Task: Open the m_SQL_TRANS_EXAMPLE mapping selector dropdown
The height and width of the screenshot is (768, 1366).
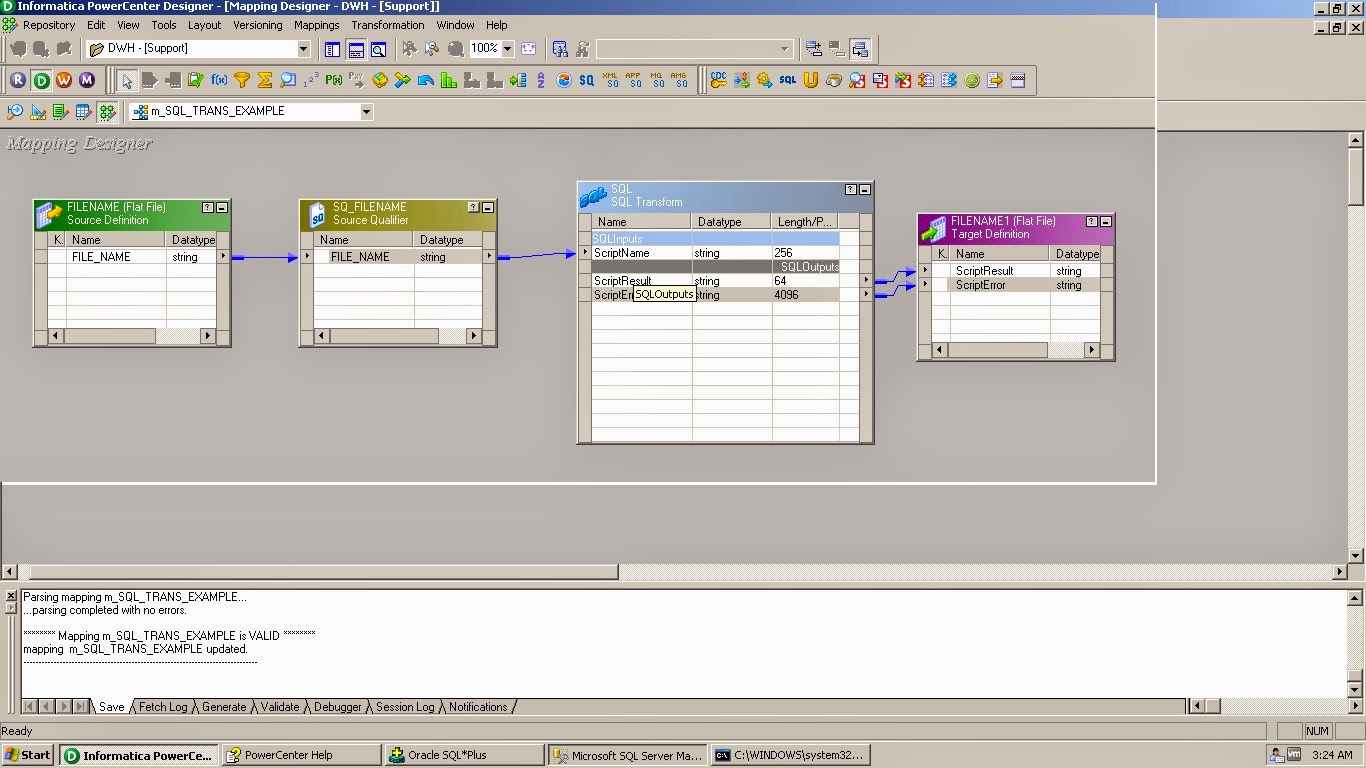Action: [365, 112]
